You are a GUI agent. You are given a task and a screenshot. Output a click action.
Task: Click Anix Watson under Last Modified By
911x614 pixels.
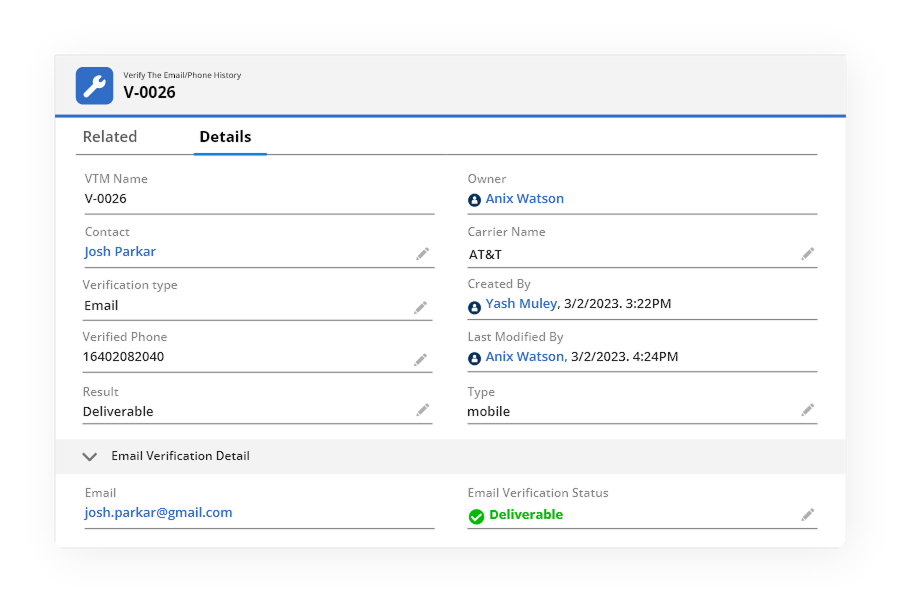pyautogui.click(x=524, y=357)
